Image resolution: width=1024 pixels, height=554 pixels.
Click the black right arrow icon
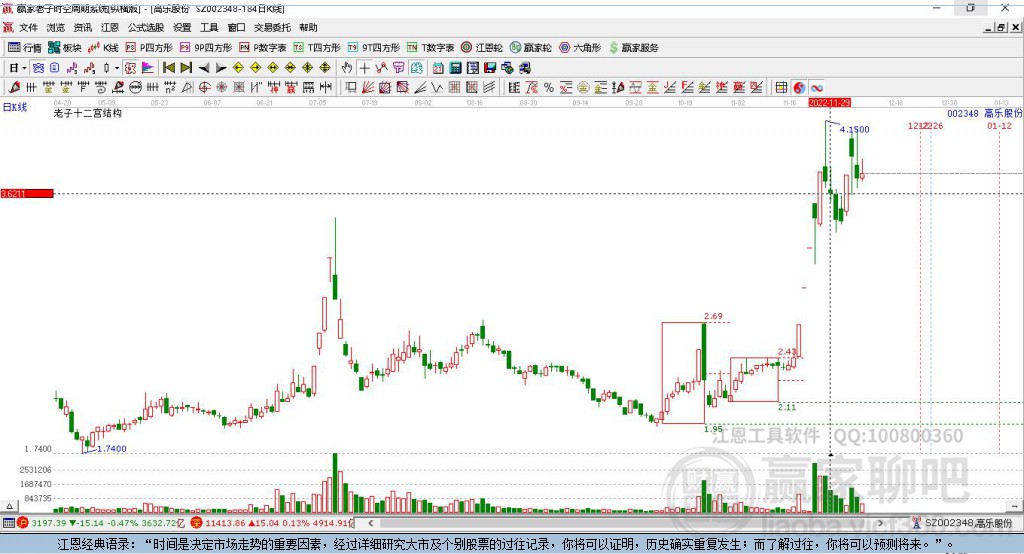221,68
